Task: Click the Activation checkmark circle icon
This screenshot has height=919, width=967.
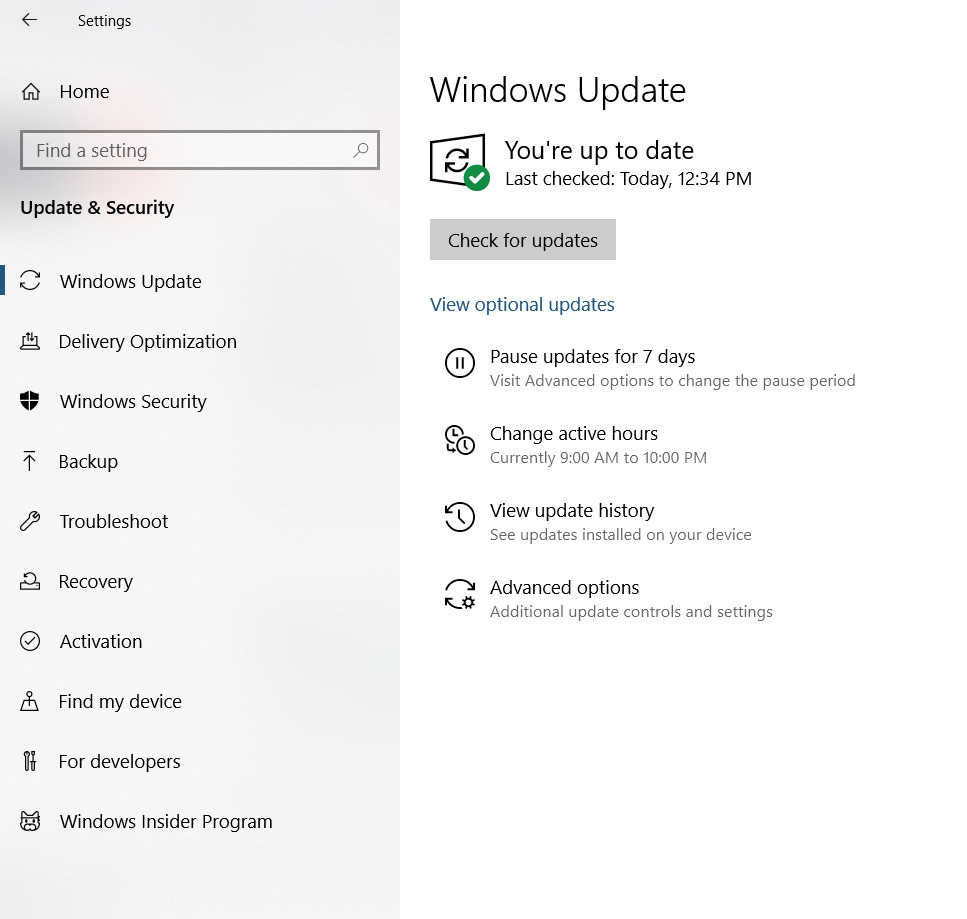Action: point(30,641)
